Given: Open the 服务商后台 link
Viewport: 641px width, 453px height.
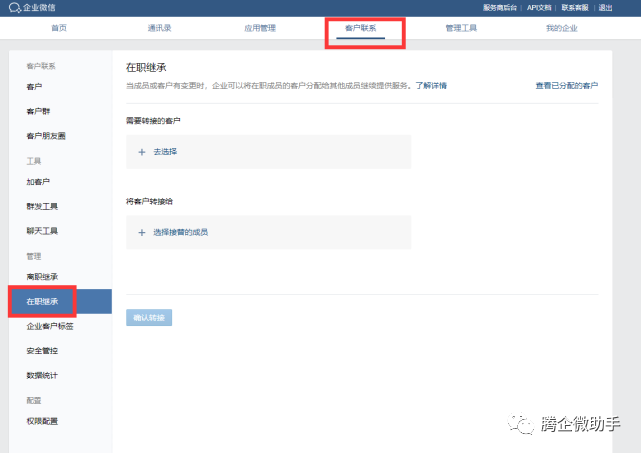Looking at the screenshot, I should (x=501, y=7).
